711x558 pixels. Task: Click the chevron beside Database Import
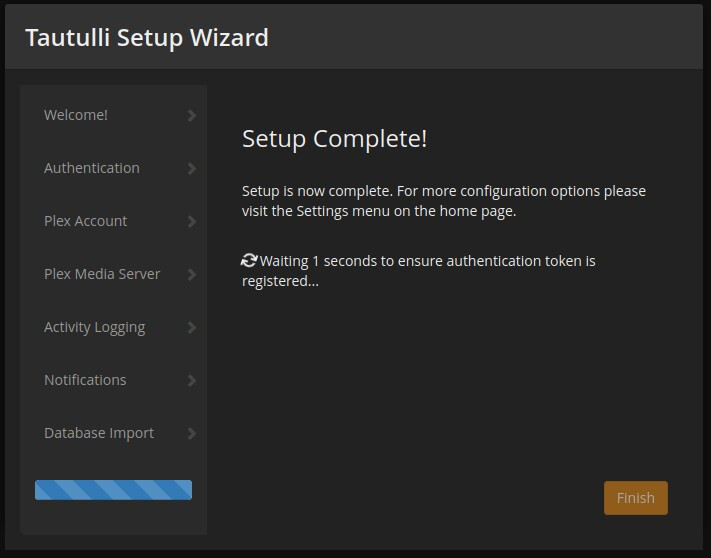tap(192, 434)
